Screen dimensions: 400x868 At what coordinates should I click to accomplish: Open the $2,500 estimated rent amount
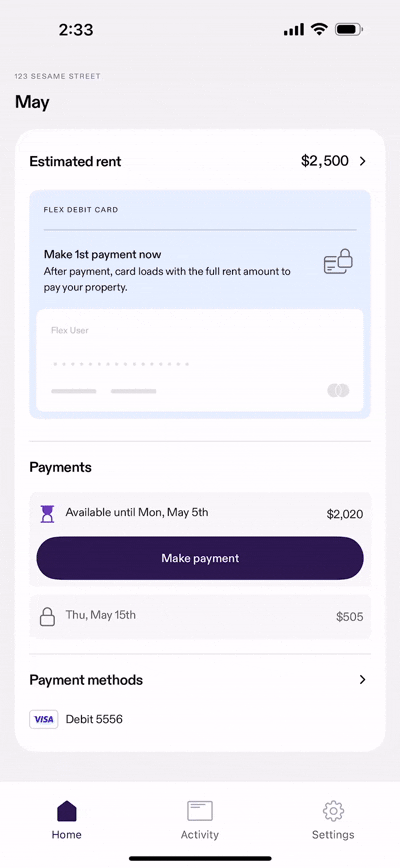(x=325, y=161)
